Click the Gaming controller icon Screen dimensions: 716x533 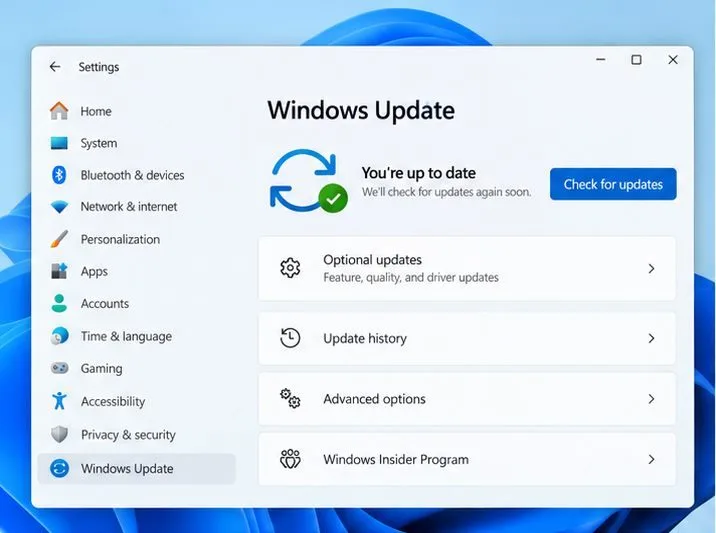tap(59, 368)
